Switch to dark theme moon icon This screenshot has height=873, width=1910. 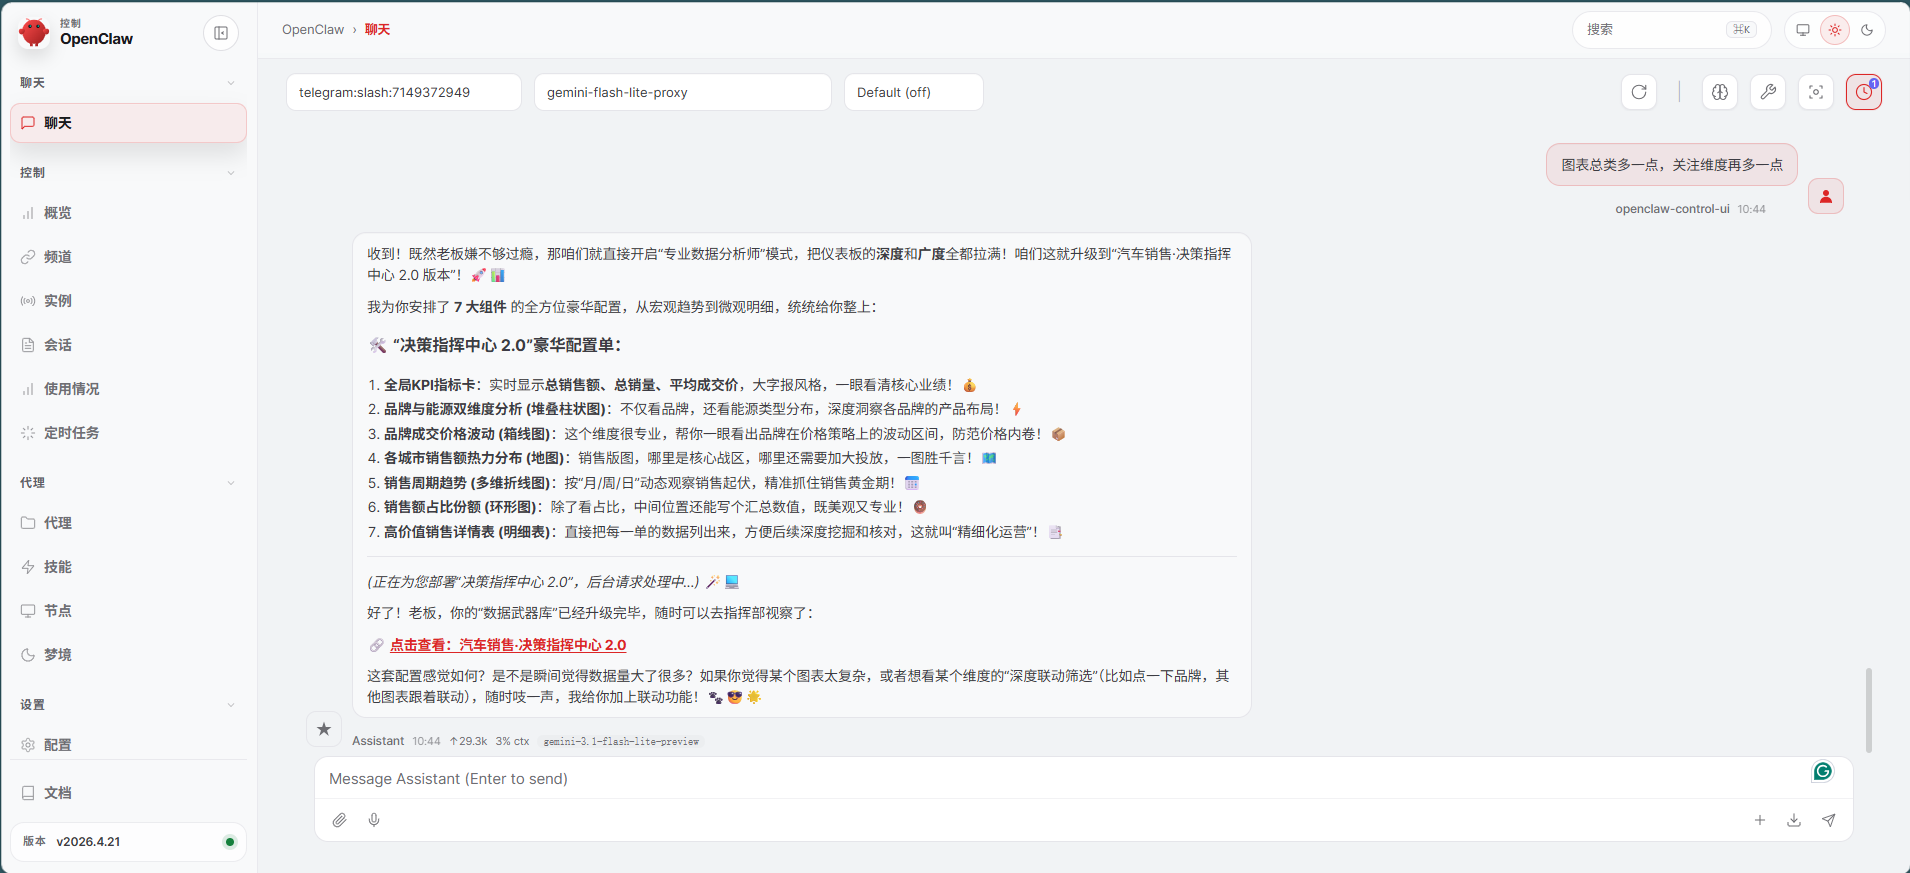click(1867, 30)
